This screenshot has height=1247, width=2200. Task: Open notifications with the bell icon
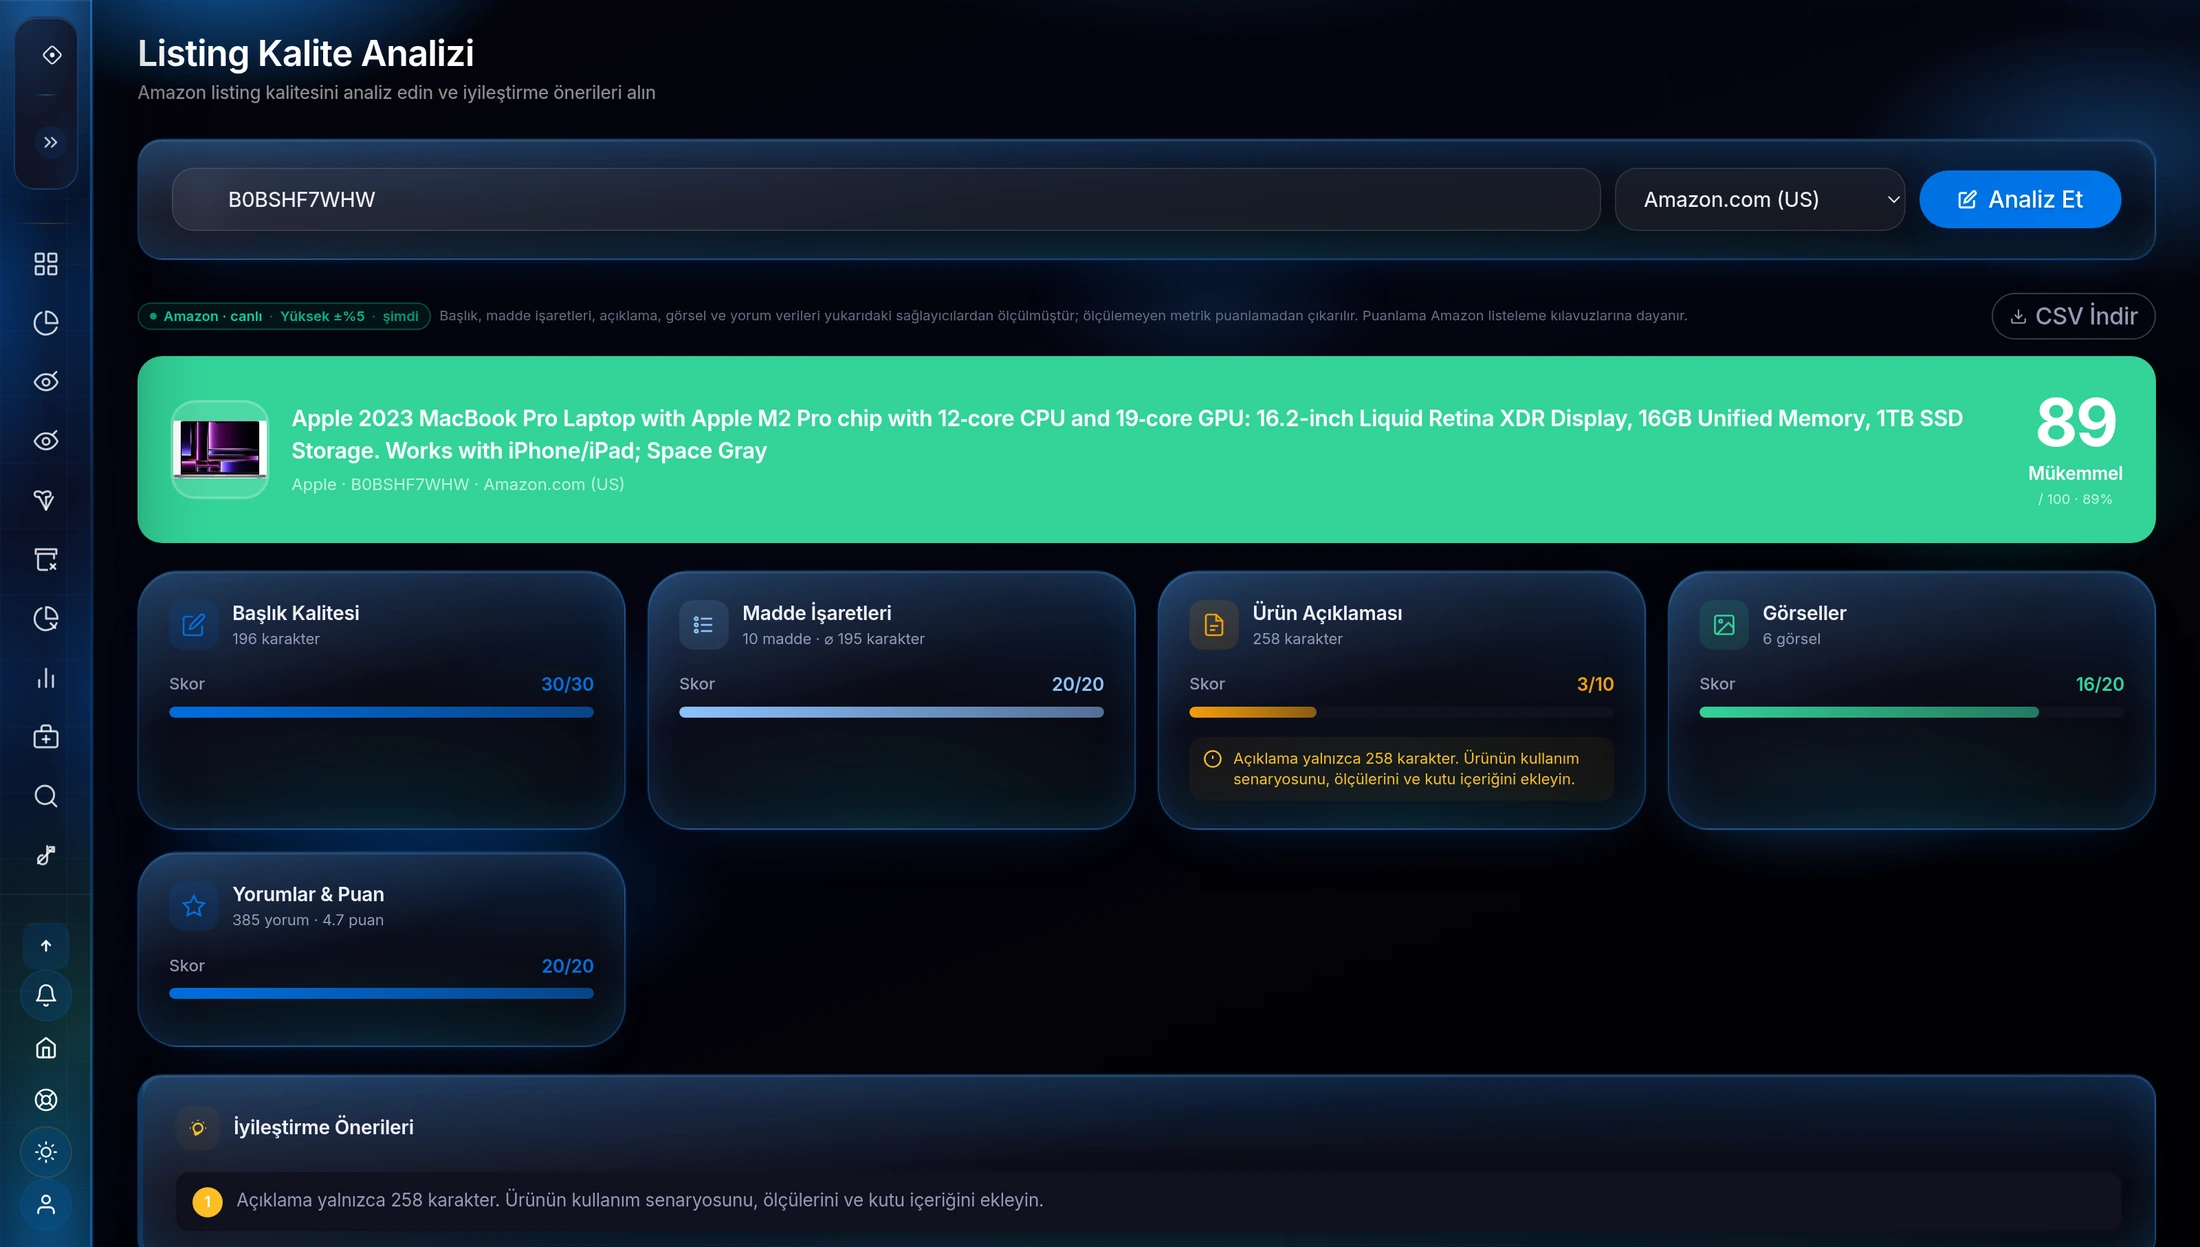click(x=46, y=995)
